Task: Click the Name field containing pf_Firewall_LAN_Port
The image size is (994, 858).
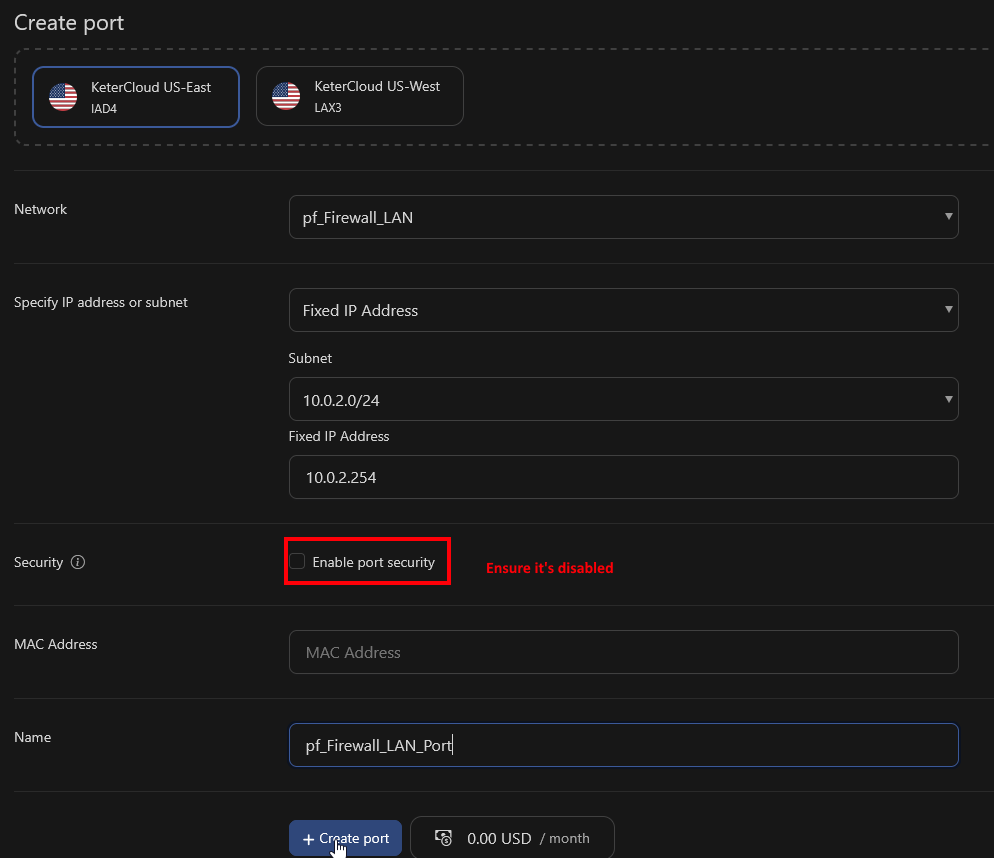Action: (x=623, y=745)
